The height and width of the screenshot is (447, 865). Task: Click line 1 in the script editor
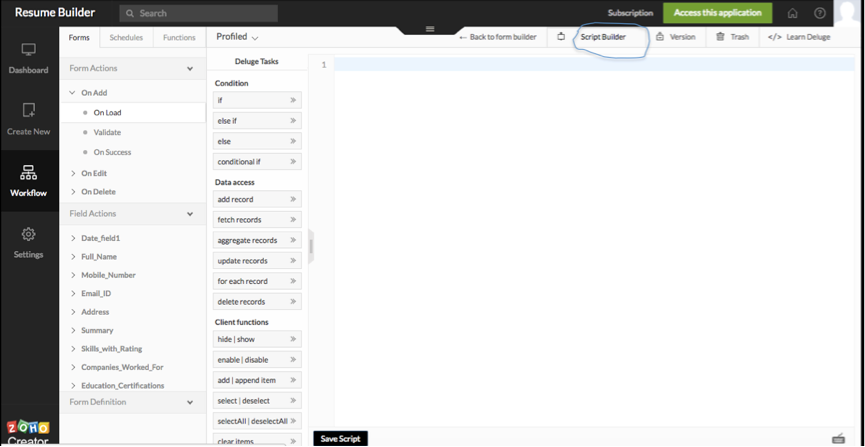(x=594, y=65)
